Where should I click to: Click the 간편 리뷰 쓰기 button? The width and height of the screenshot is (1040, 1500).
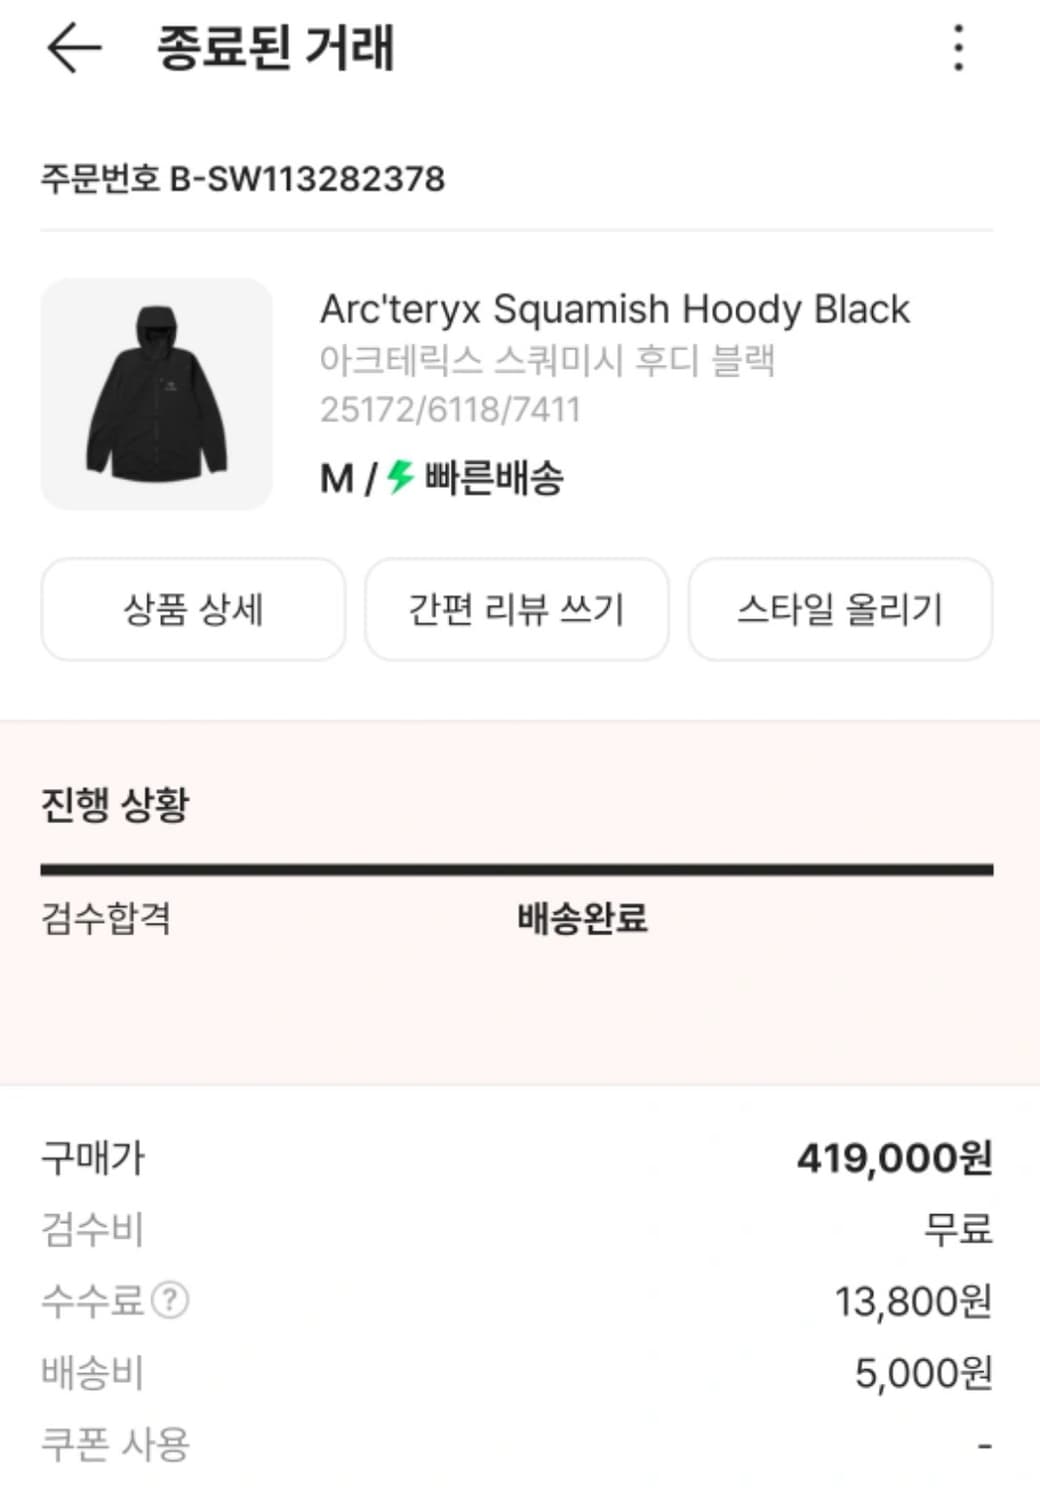(x=516, y=609)
